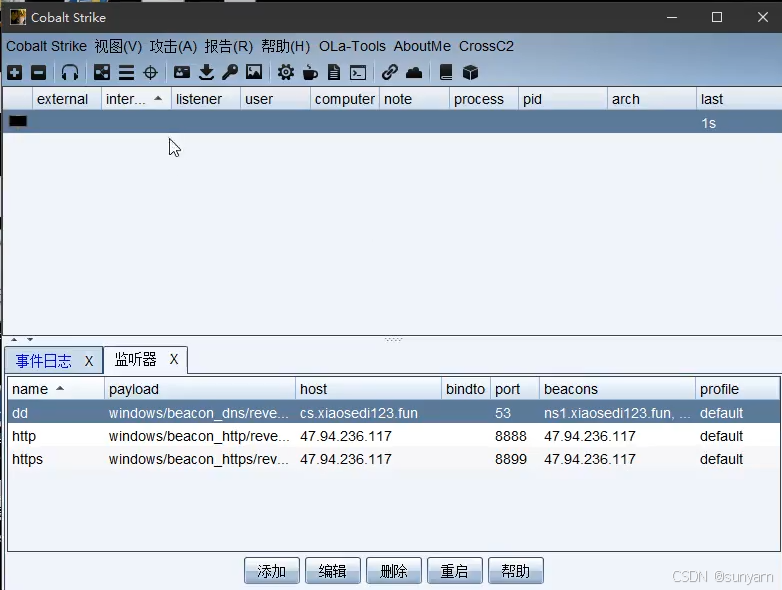782x590 pixels.
Task: Select the http listener name
Action: 24,436
